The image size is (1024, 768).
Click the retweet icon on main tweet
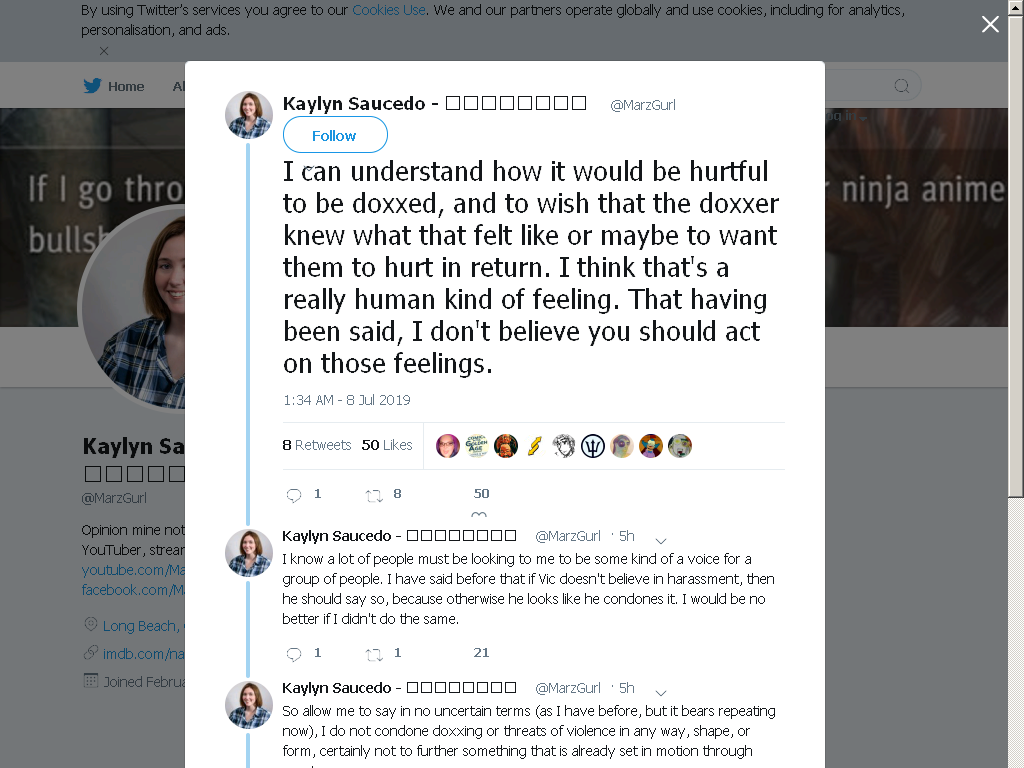click(x=374, y=496)
